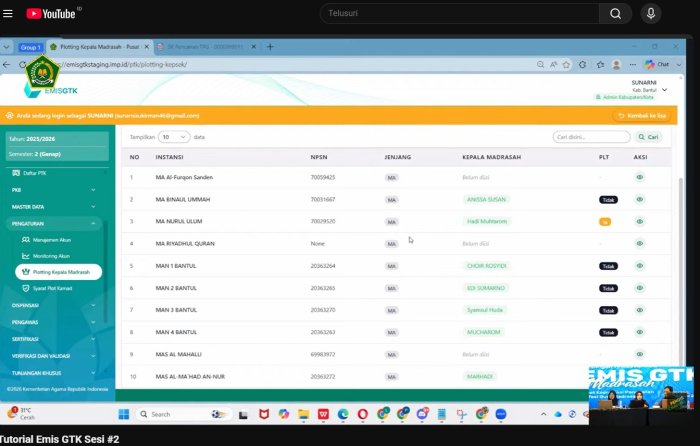Click the Group 1 tab group label
Screen dimensions: 700x446
[x=30, y=47]
